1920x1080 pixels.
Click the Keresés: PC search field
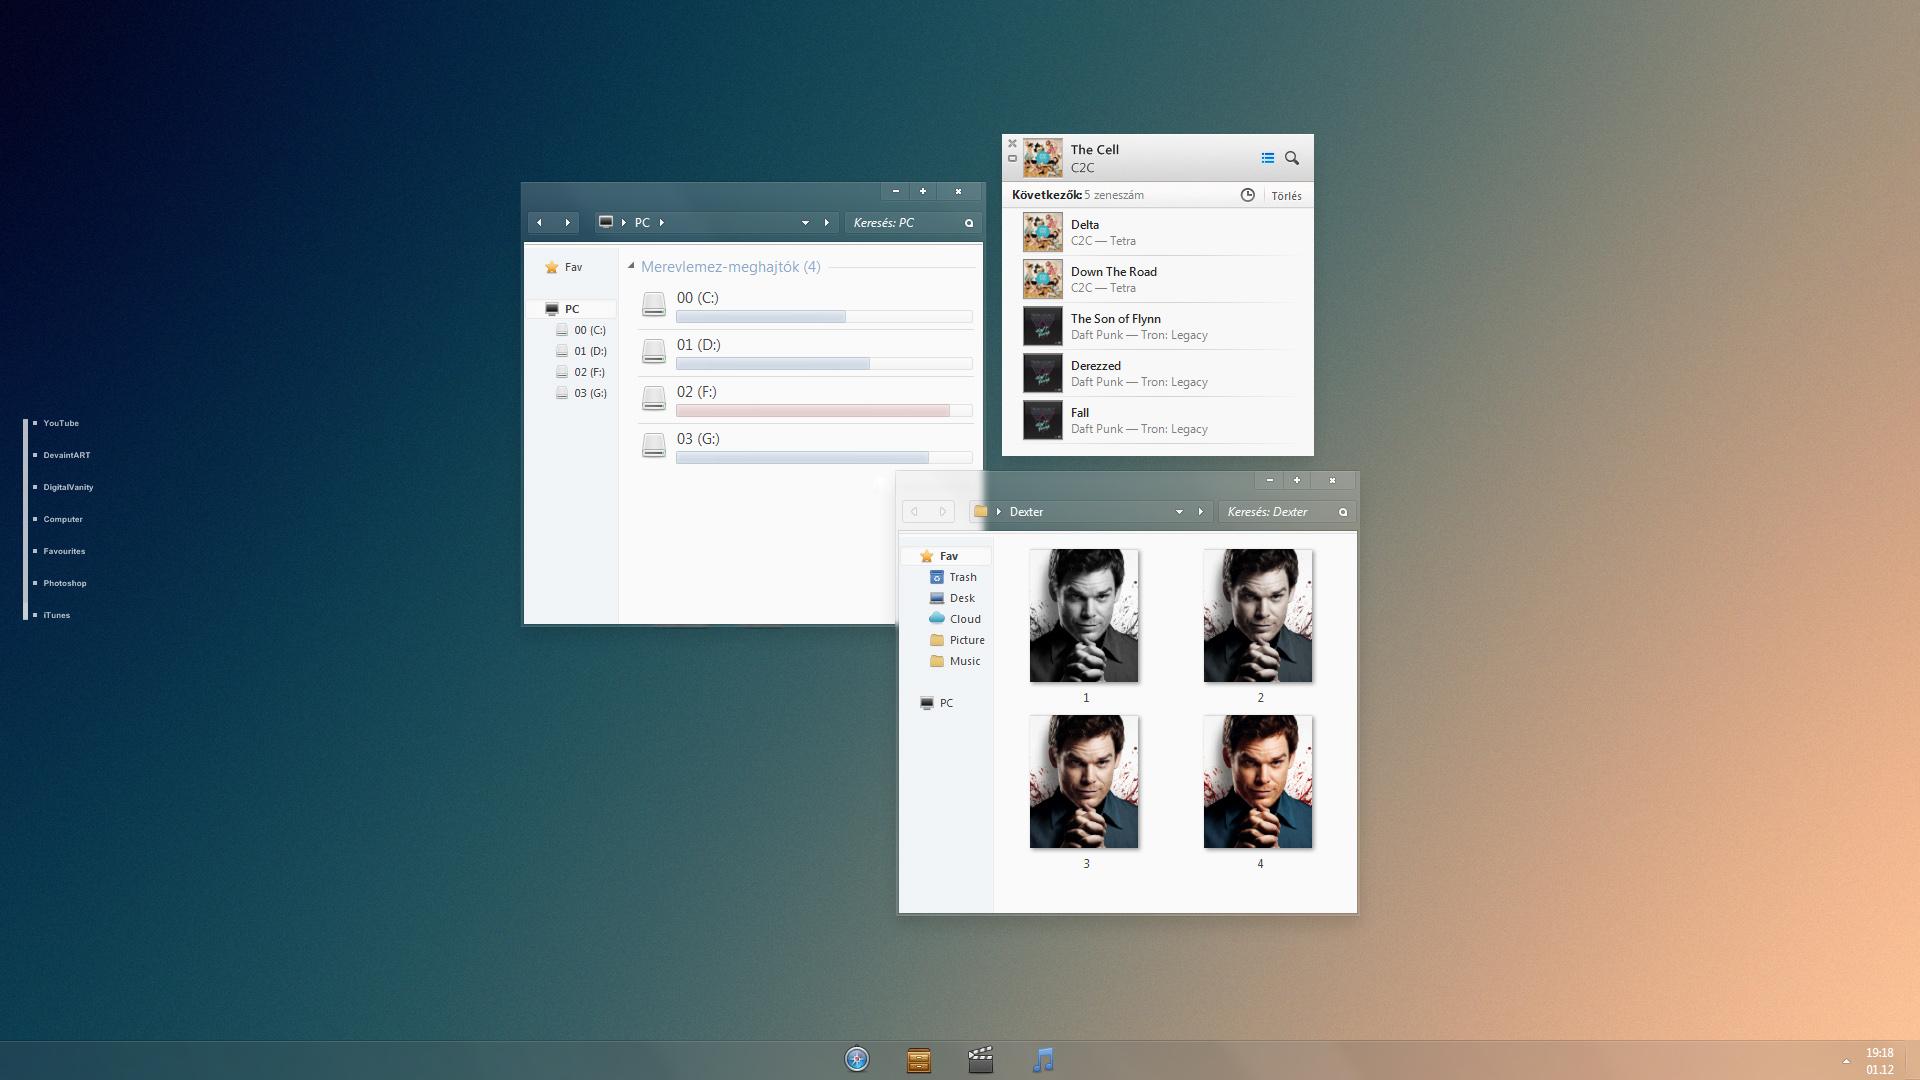pos(905,223)
